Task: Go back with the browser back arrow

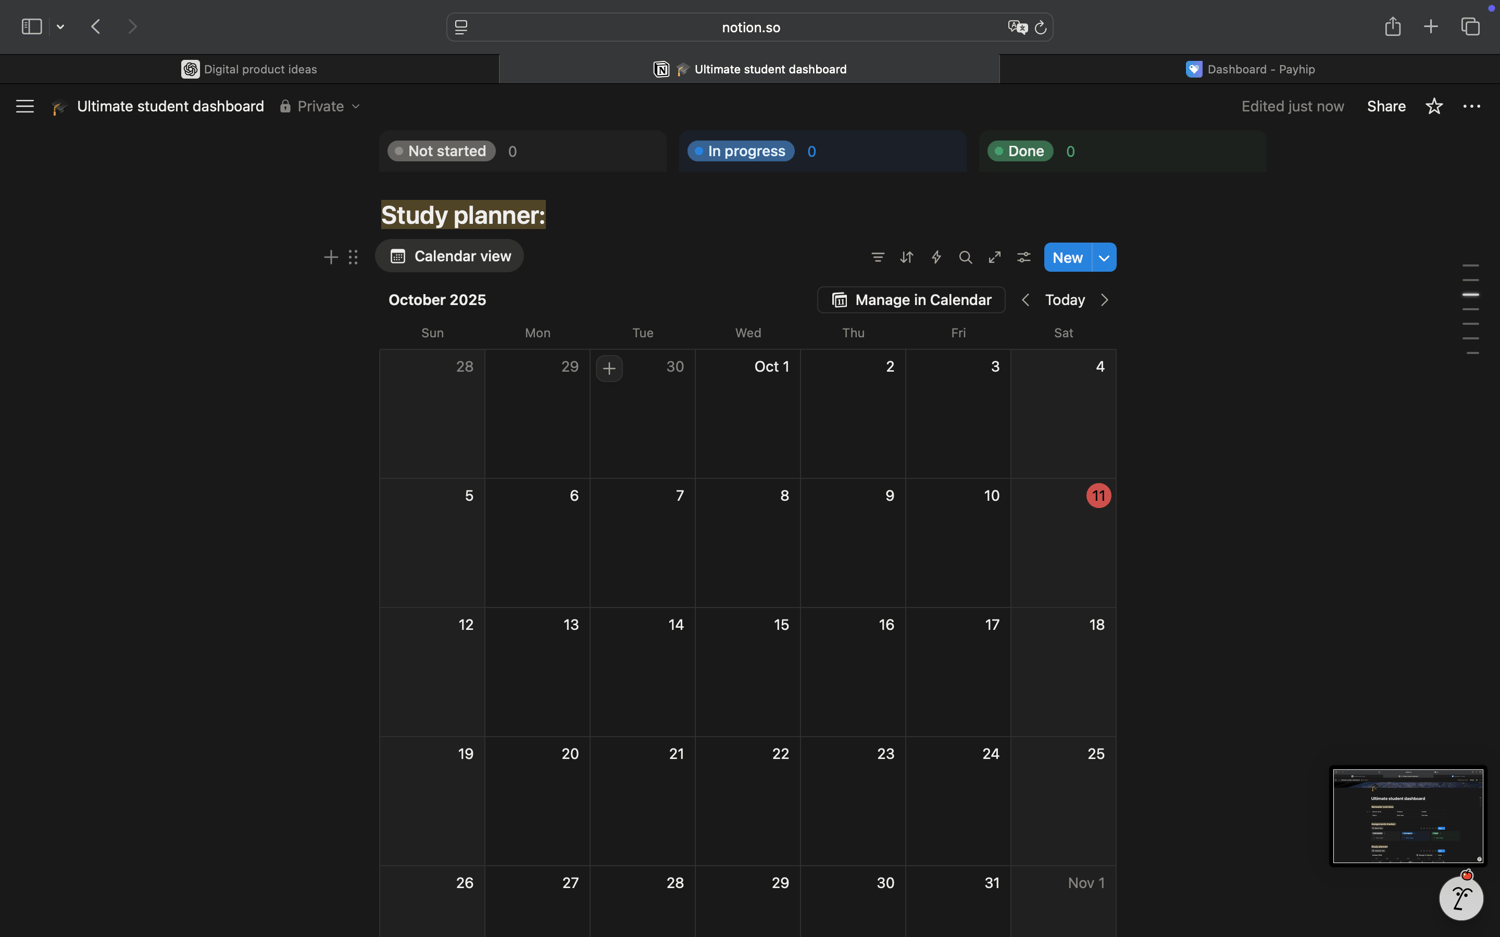Action: [x=96, y=27]
